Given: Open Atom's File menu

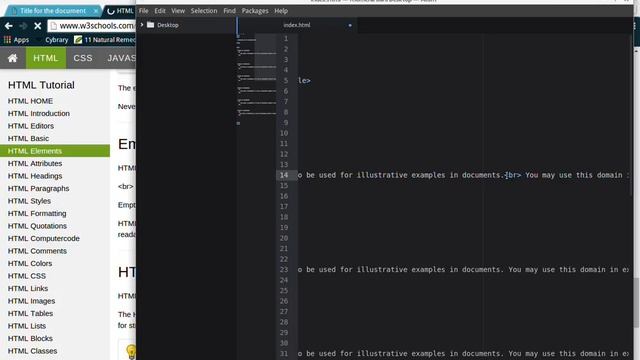Looking at the screenshot, I should click(x=144, y=11).
